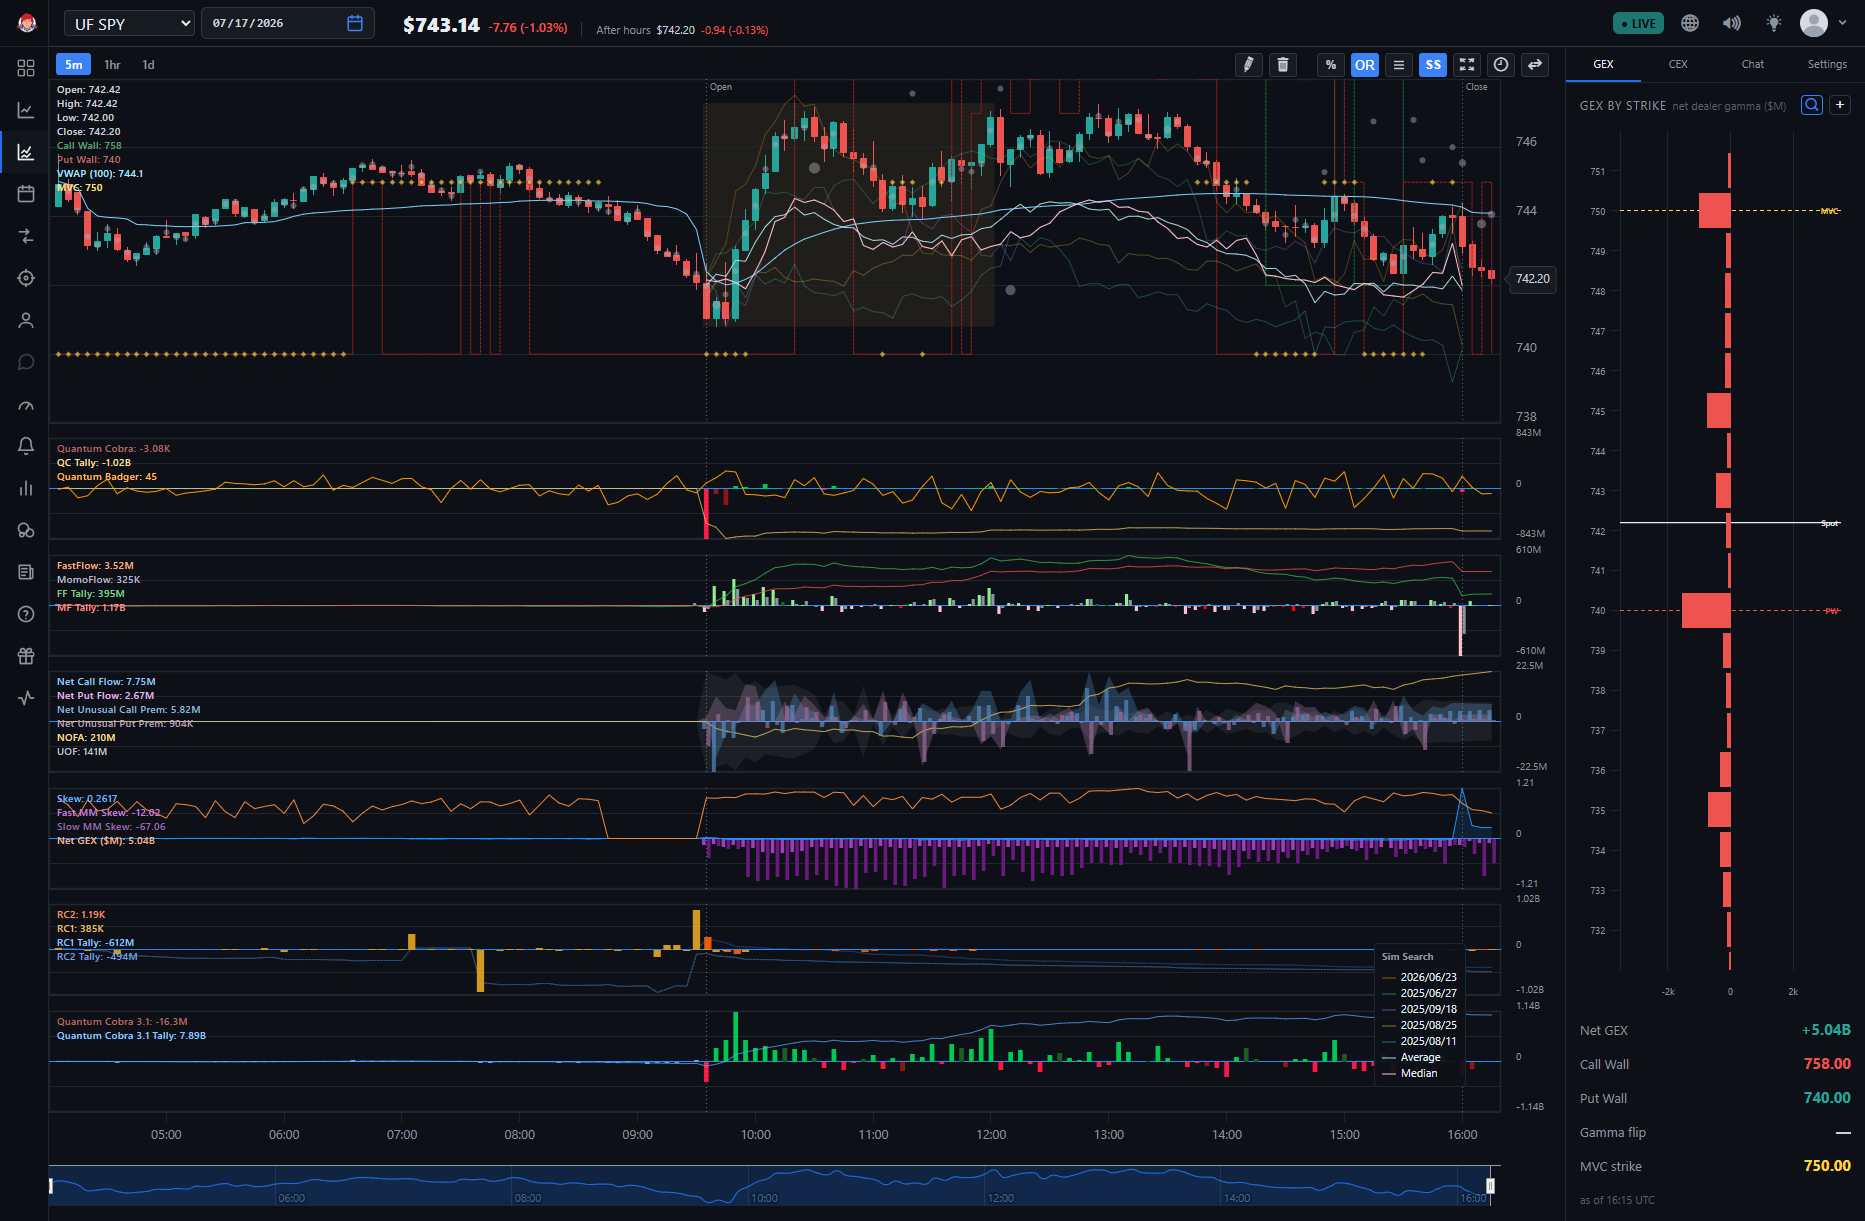Click the left-right swap arrows toolbar icon

click(x=1535, y=65)
